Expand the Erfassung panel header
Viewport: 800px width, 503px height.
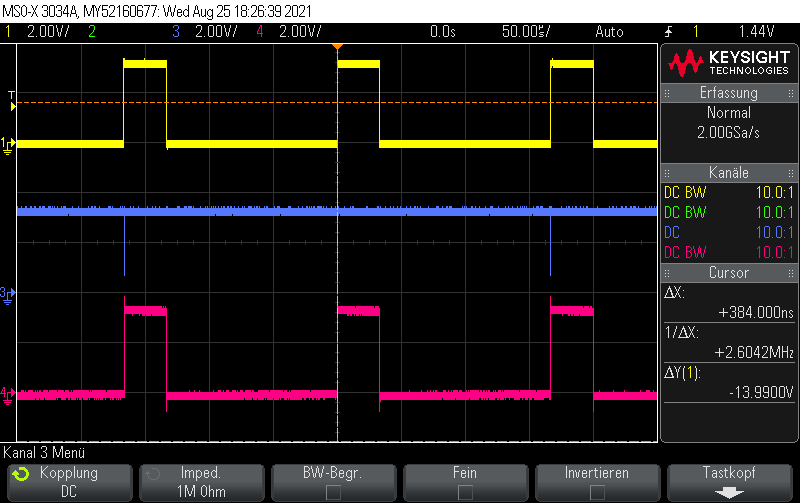click(729, 93)
